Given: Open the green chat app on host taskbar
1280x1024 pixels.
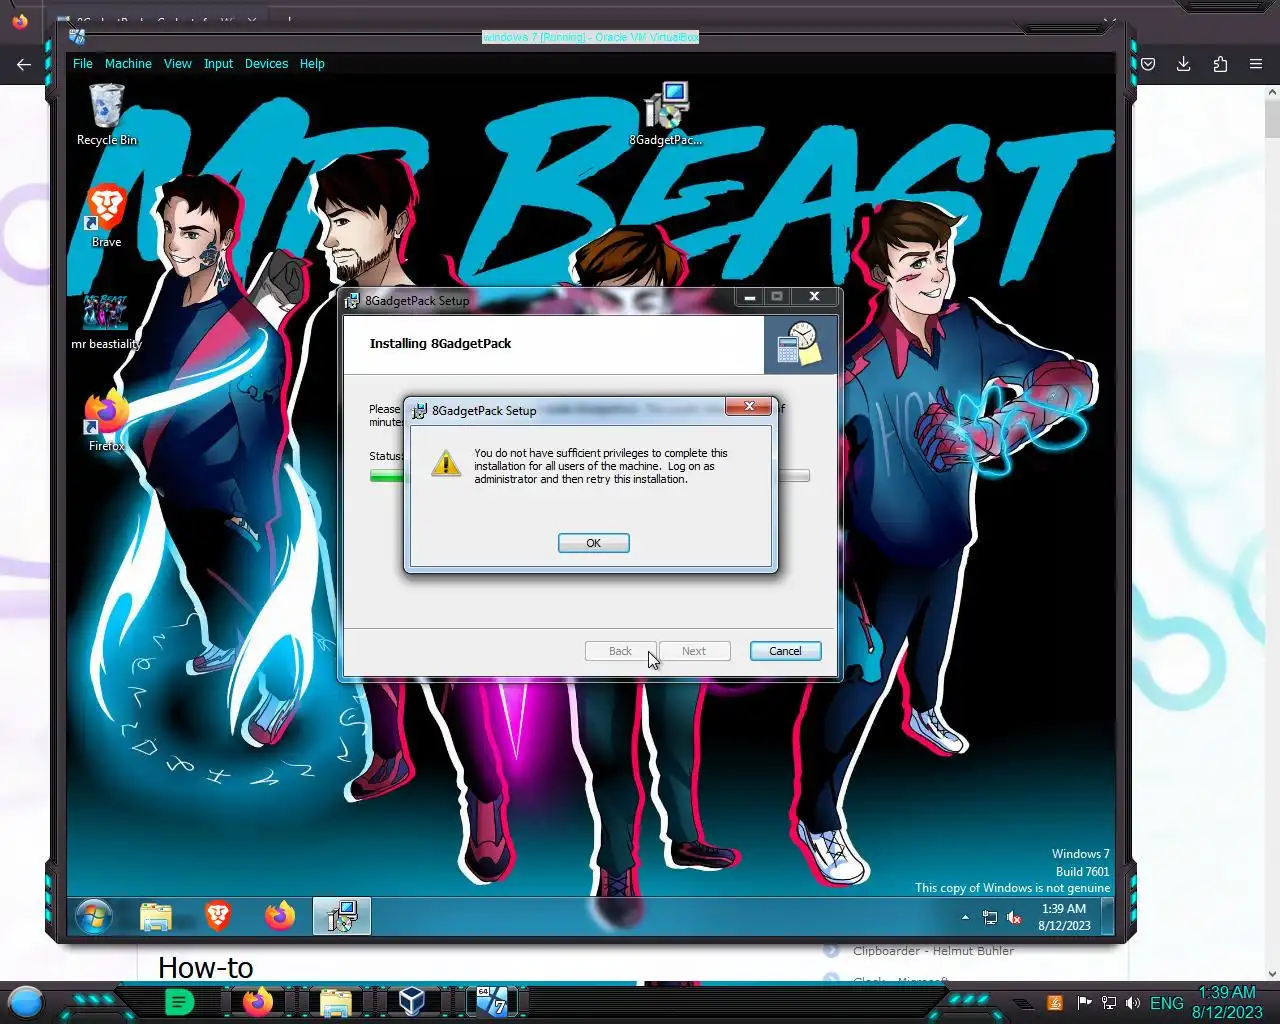Looking at the screenshot, I should (179, 1002).
